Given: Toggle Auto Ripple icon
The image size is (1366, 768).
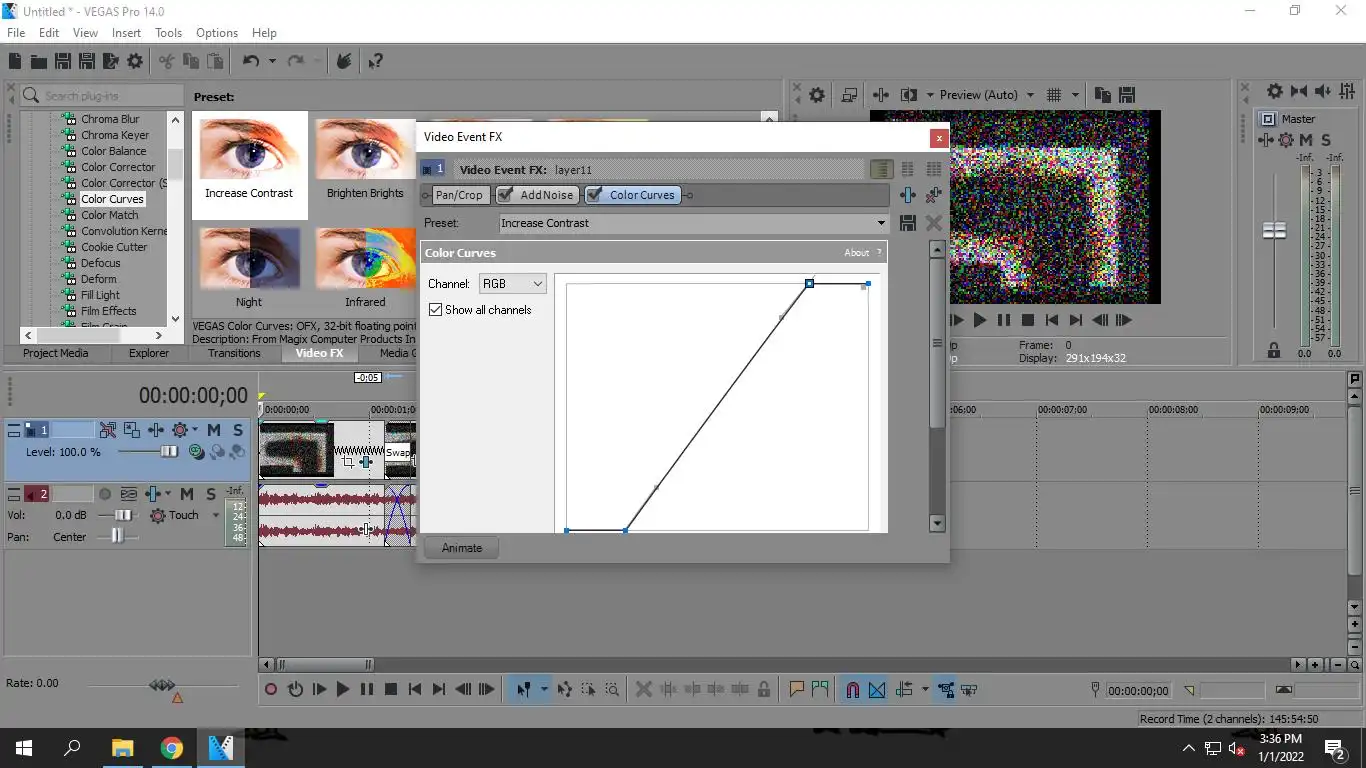Looking at the screenshot, I should [x=905, y=689].
